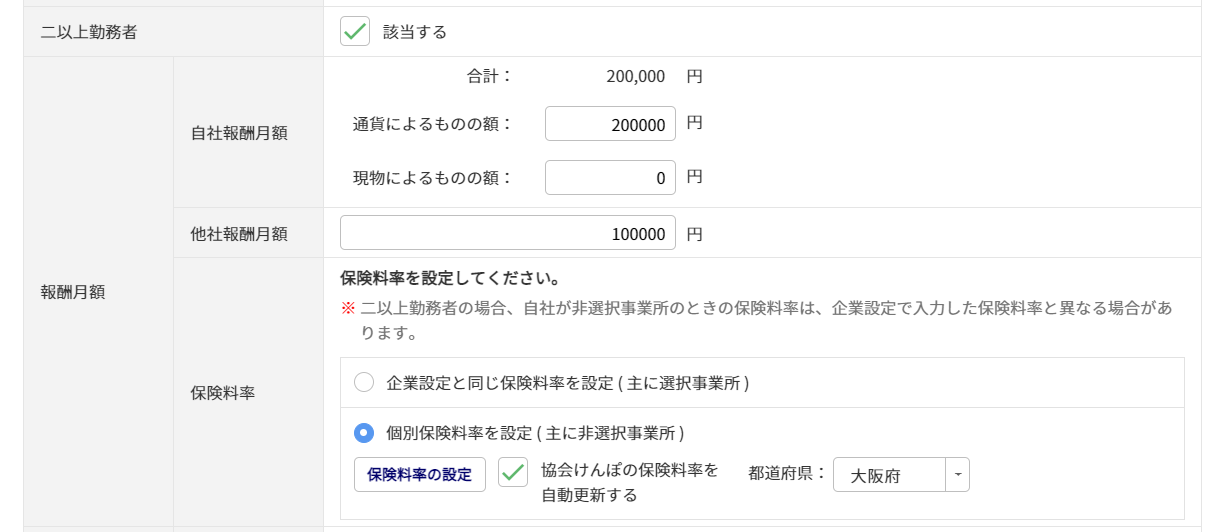Viewport: 1223px width, 532px height.
Task: Click the wide input field showing 100000
Action: coord(507,233)
